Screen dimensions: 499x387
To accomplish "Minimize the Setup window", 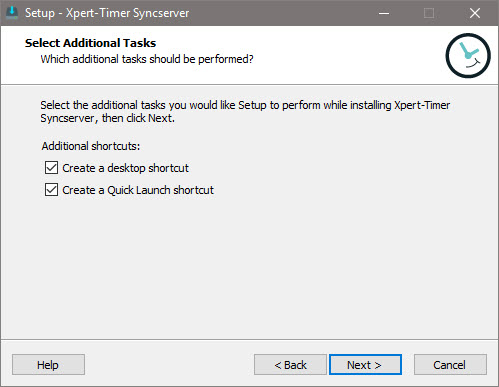I will 384,13.
